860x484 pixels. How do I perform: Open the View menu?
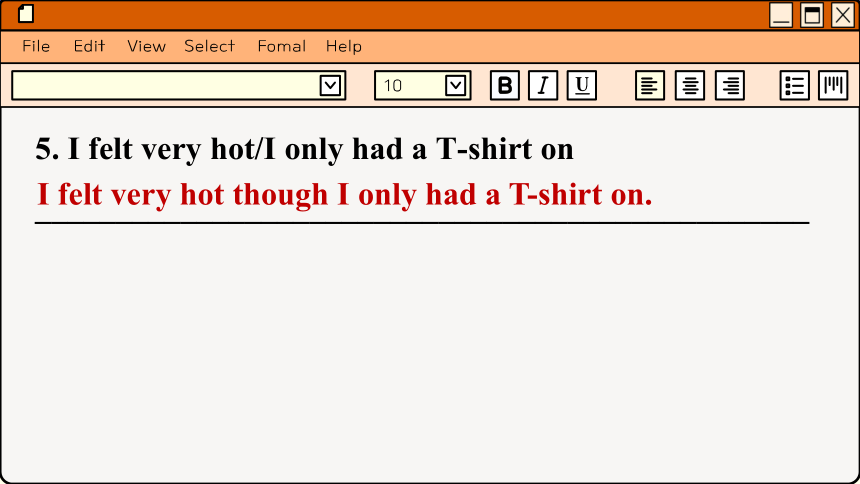point(146,46)
